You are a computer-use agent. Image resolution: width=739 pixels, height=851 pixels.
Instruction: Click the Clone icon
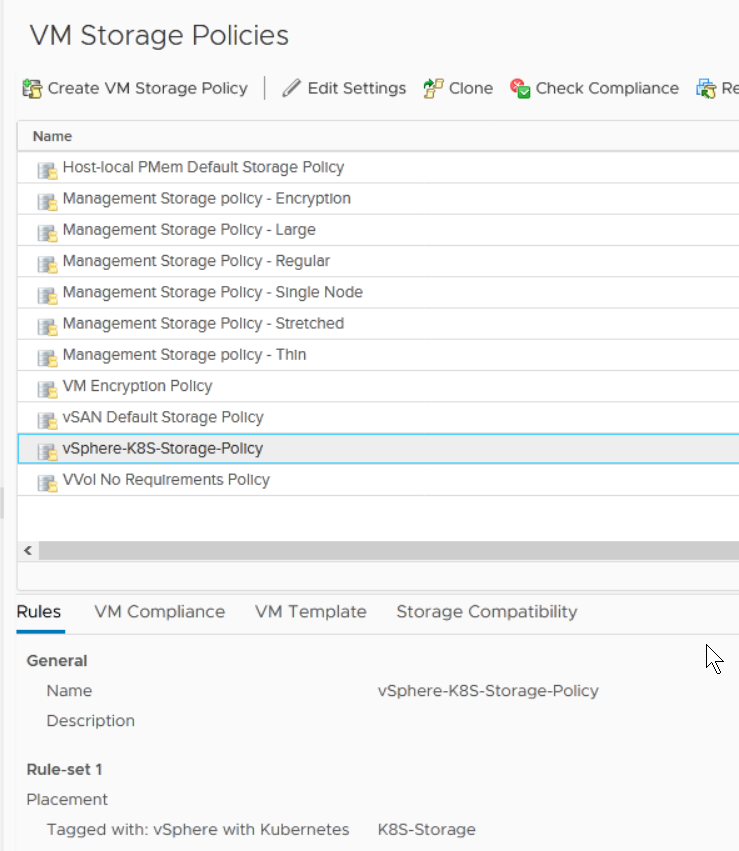coord(433,88)
